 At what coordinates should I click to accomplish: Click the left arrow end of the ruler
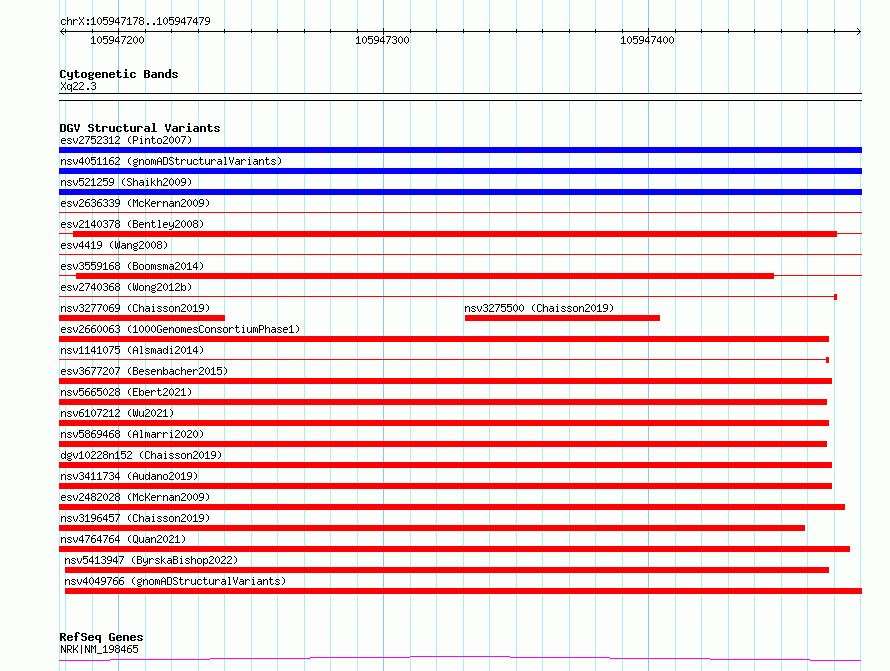(62, 31)
